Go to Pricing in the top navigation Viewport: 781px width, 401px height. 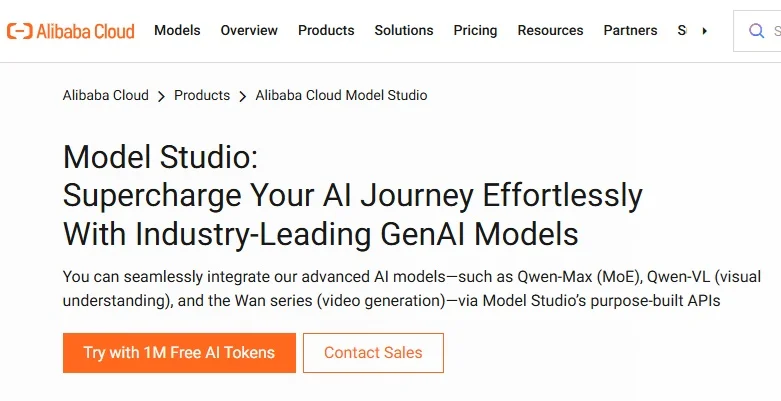coord(475,31)
